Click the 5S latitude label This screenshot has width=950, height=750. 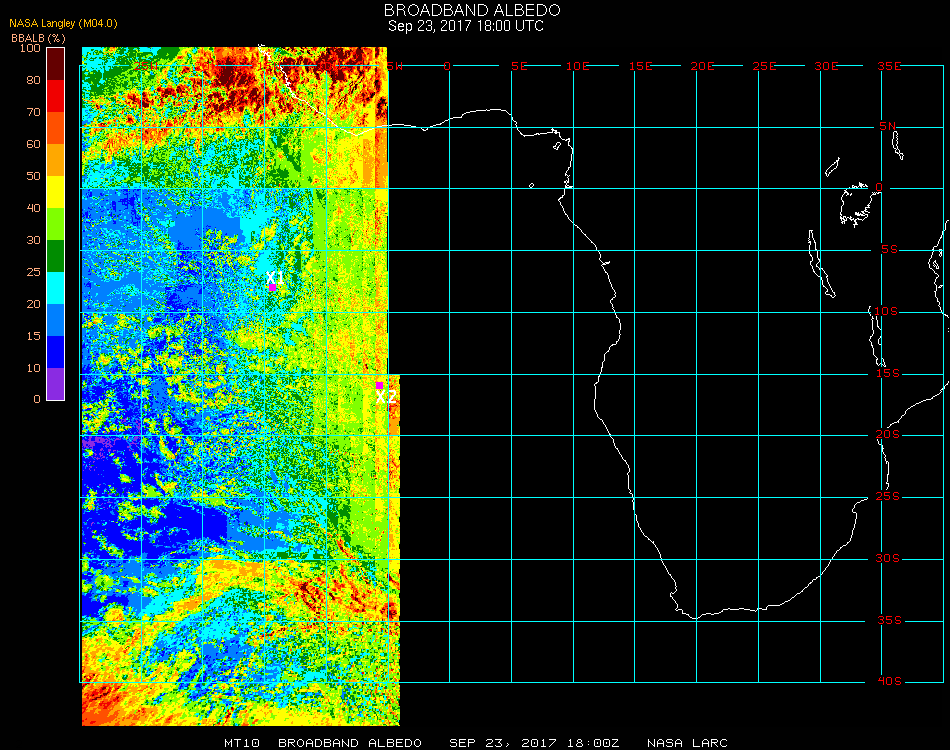889,250
